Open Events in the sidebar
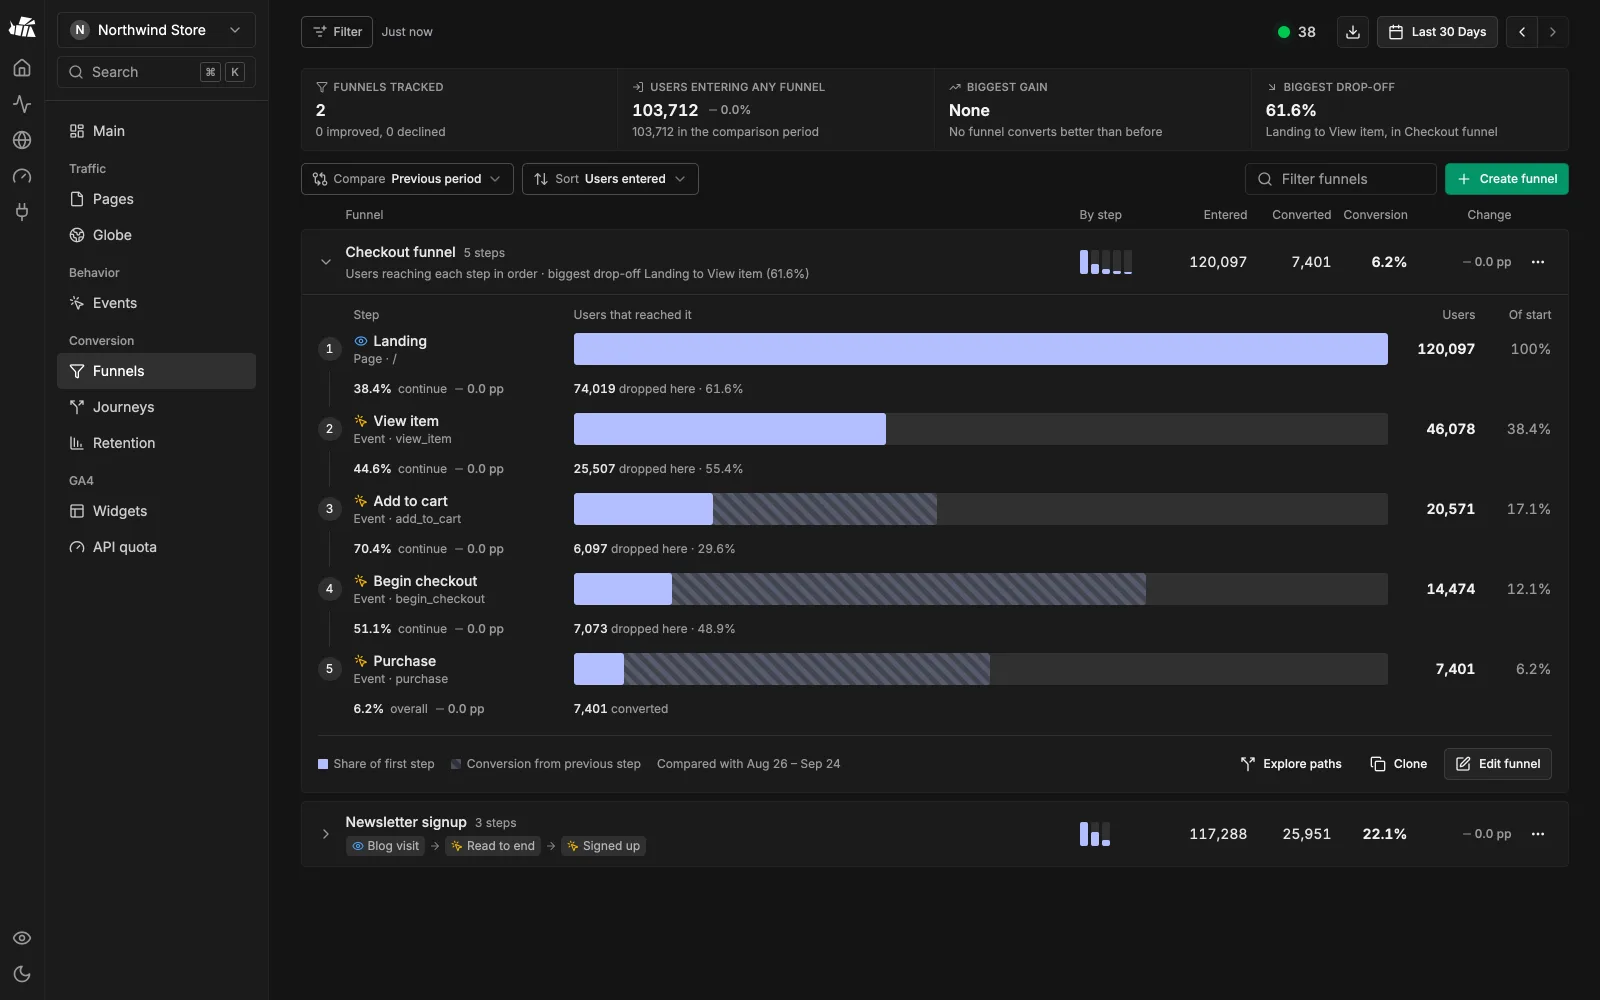 coord(156,303)
